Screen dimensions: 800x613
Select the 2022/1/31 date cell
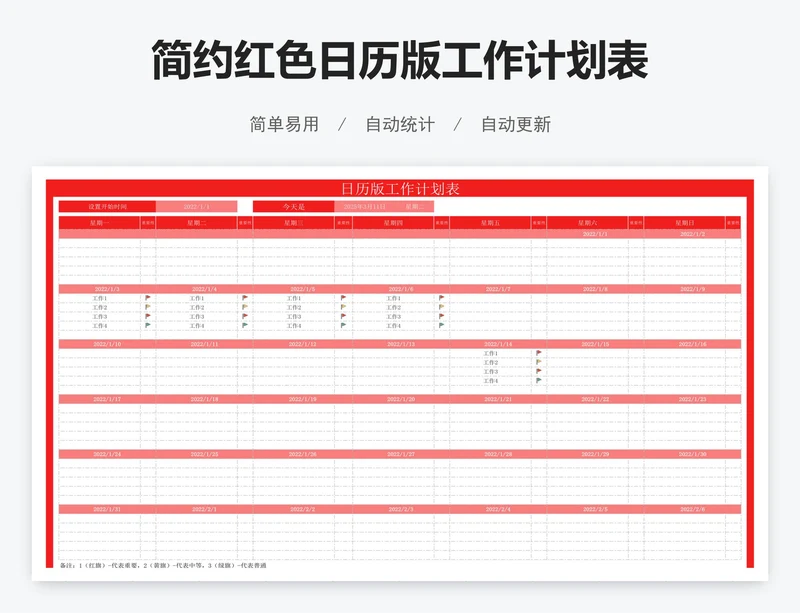pyautogui.click(x=107, y=509)
